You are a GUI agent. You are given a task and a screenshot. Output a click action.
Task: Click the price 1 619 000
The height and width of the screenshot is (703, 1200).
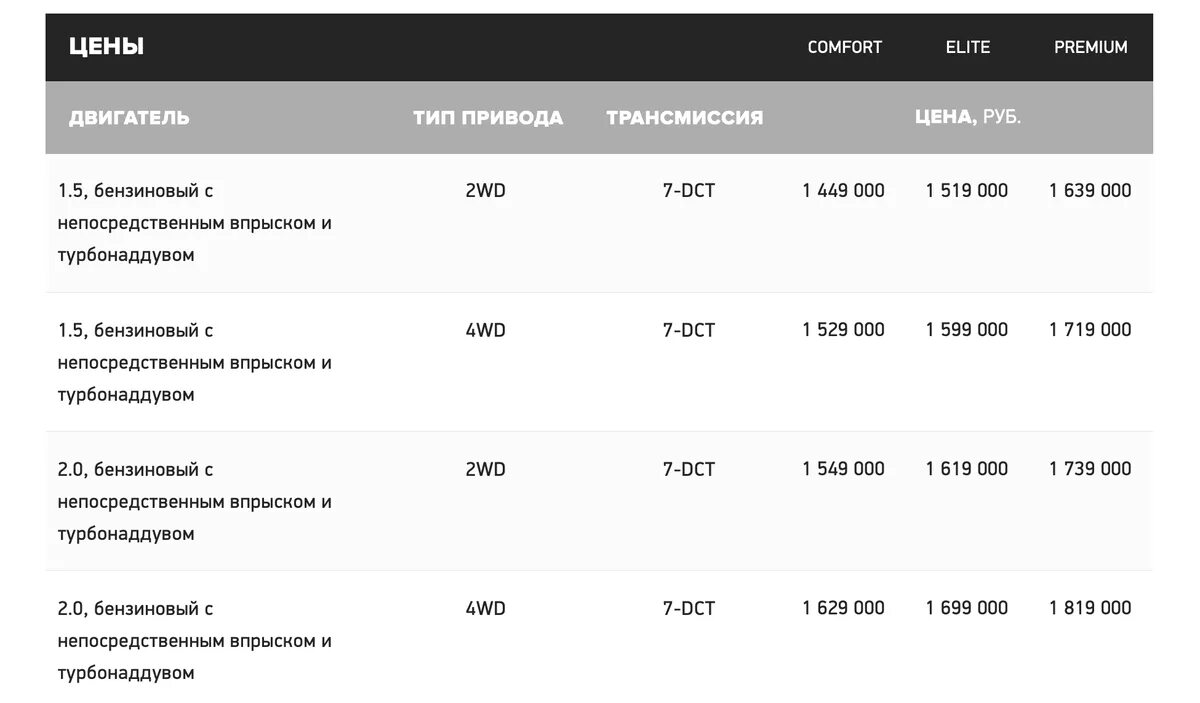tap(967, 468)
